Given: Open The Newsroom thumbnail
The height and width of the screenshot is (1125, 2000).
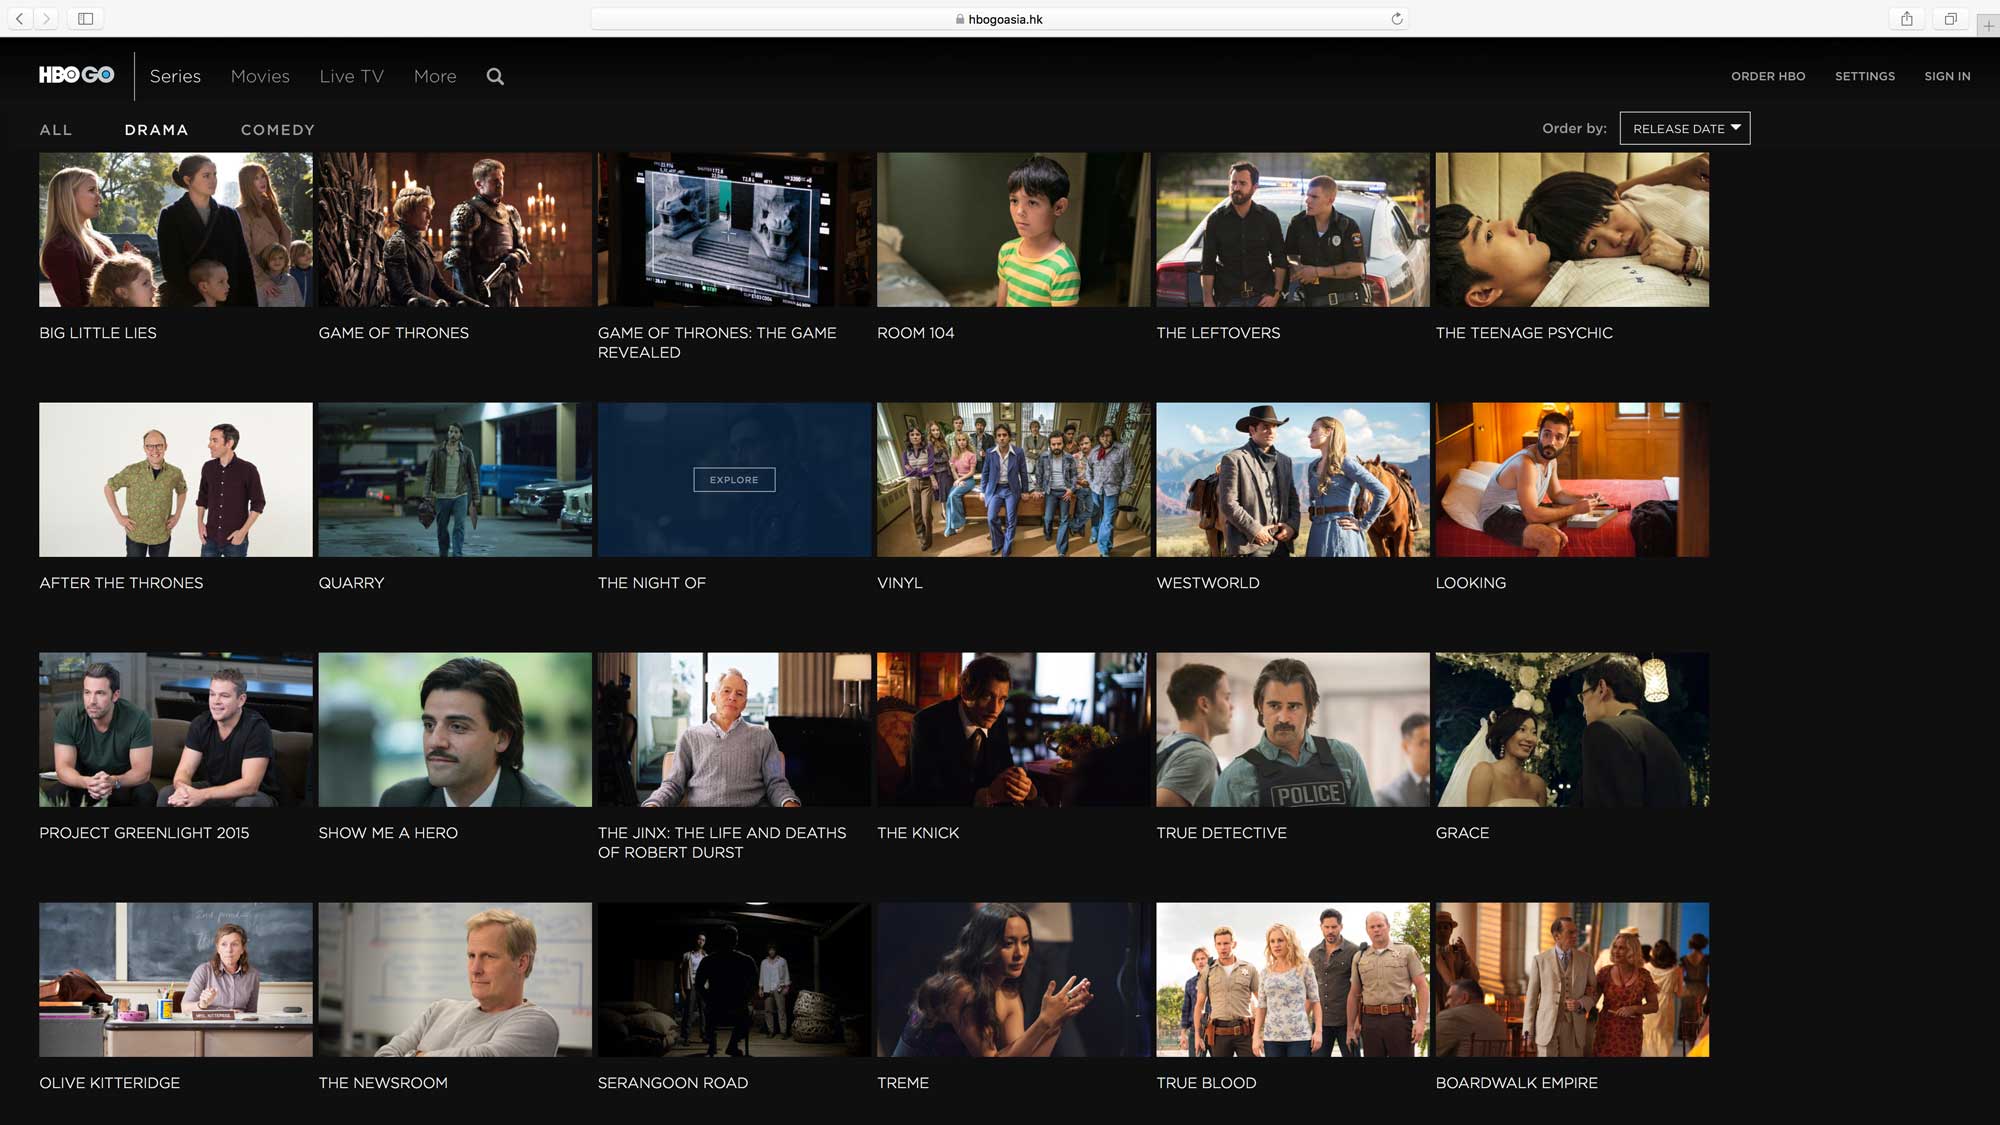Looking at the screenshot, I should 455,980.
